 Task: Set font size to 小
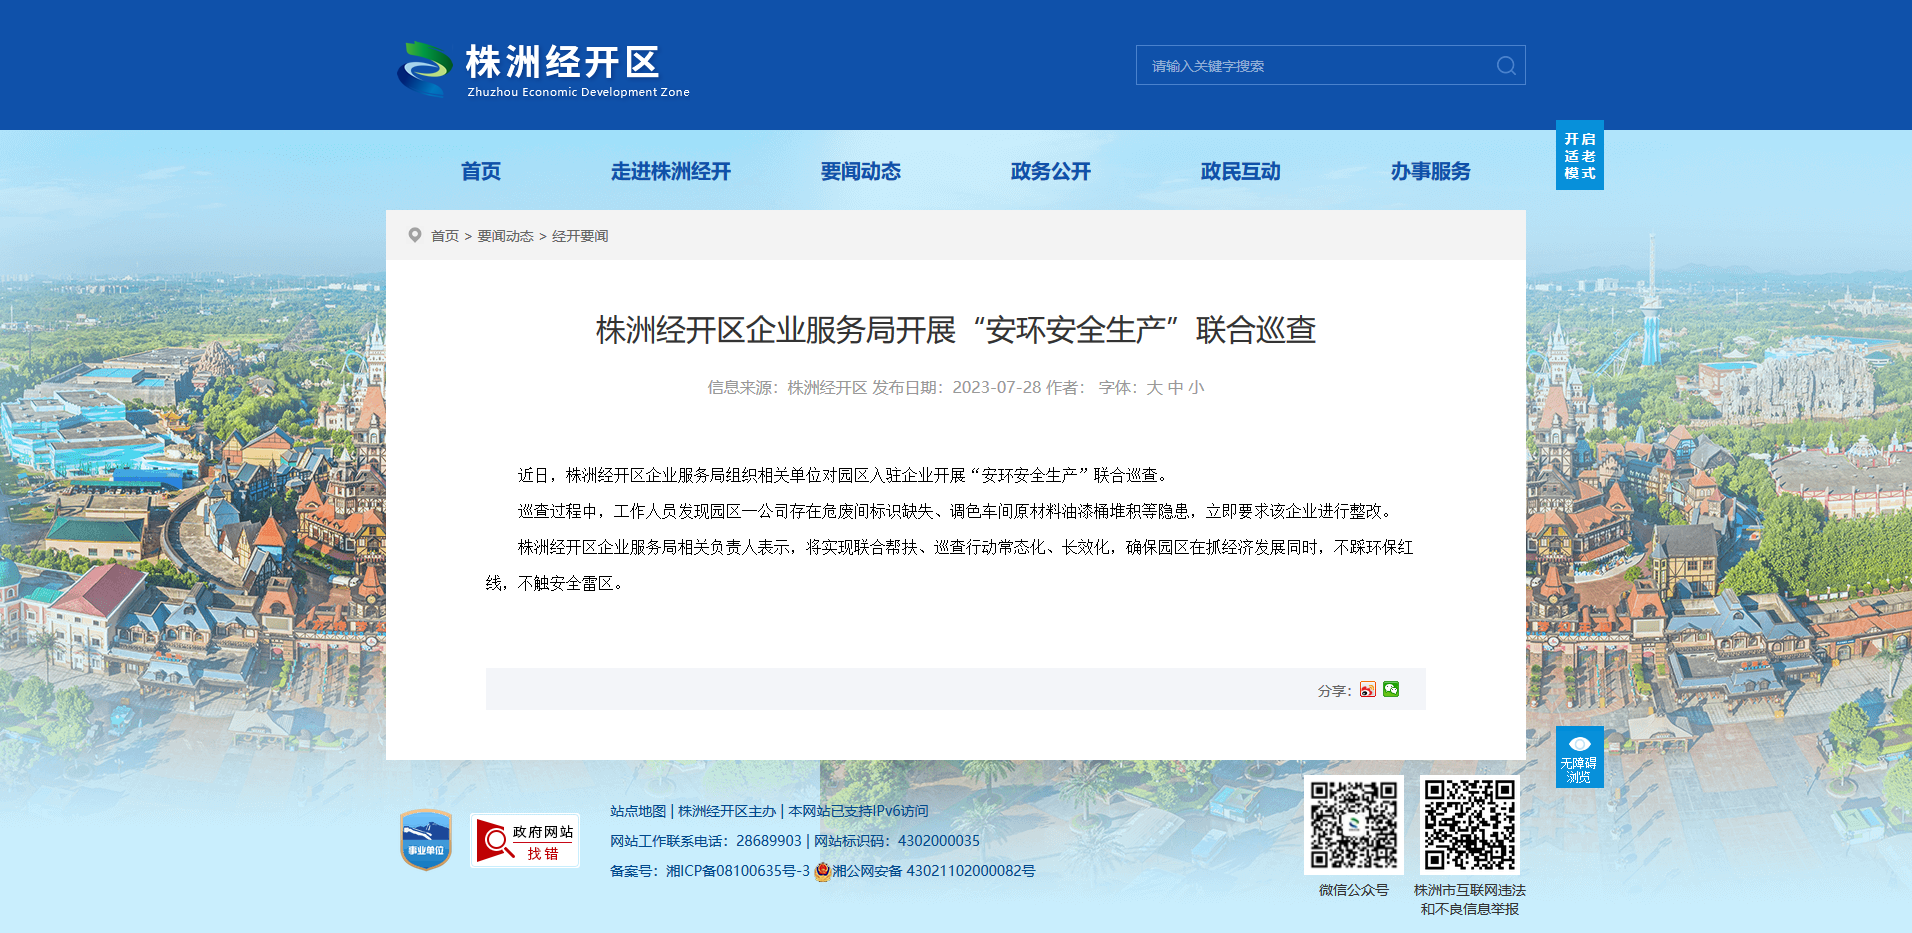tap(1196, 388)
